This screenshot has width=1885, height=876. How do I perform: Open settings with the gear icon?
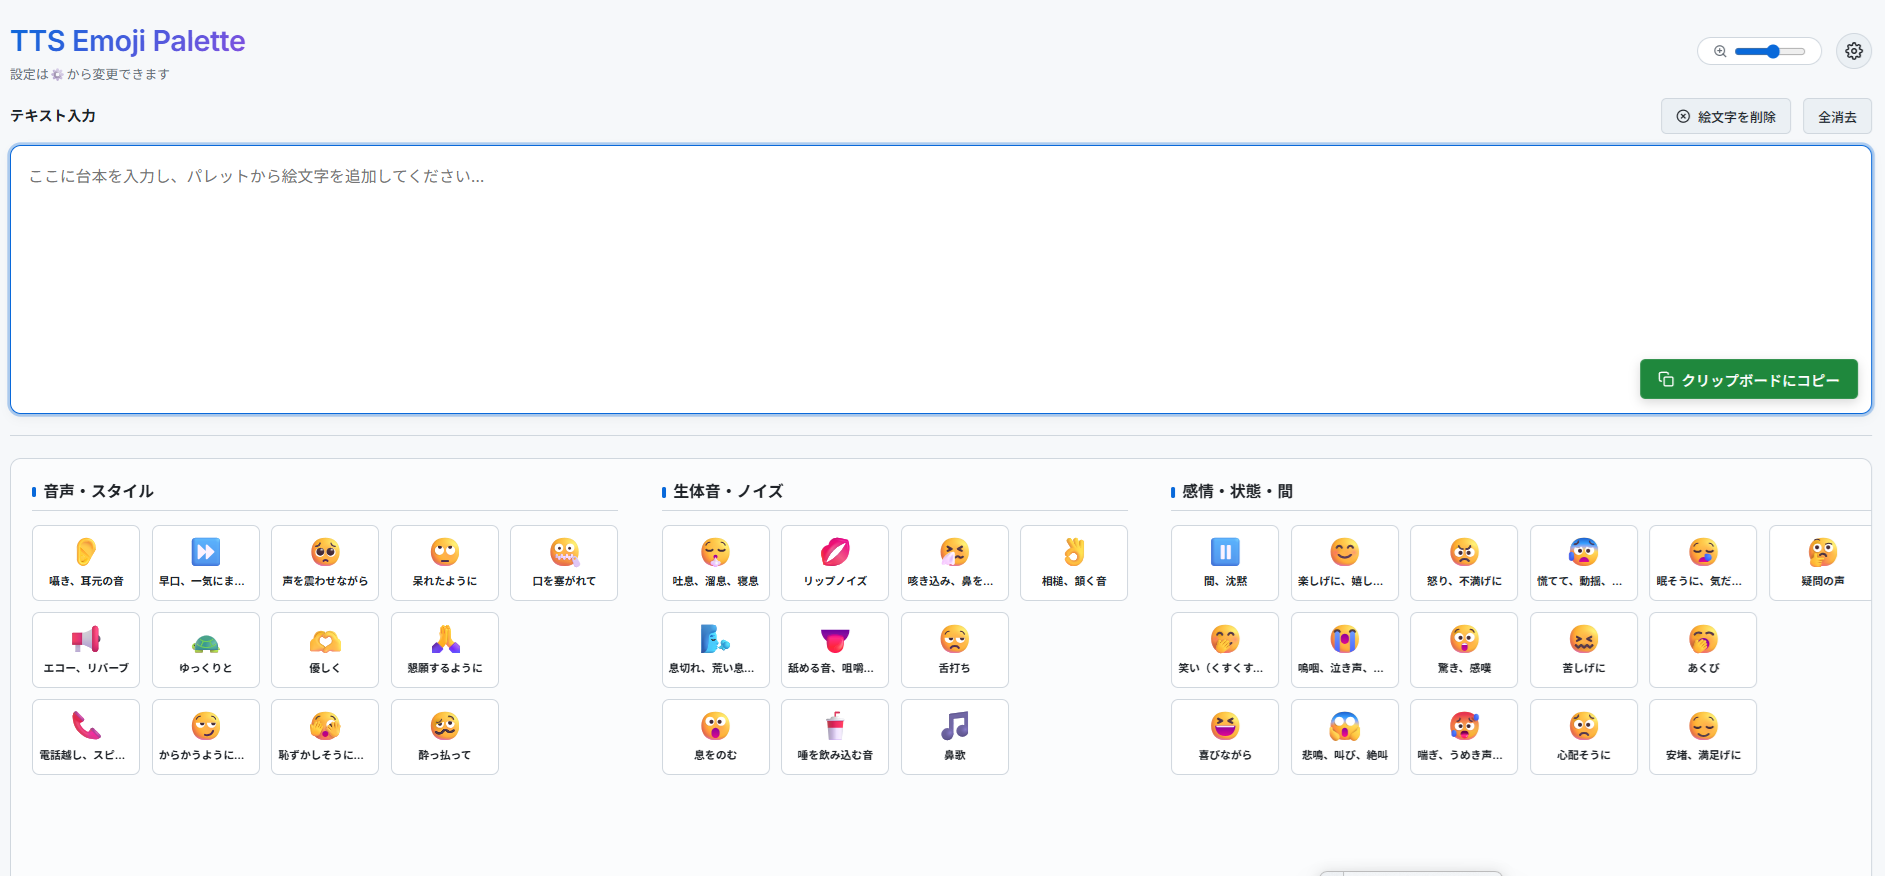[x=1853, y=51]
